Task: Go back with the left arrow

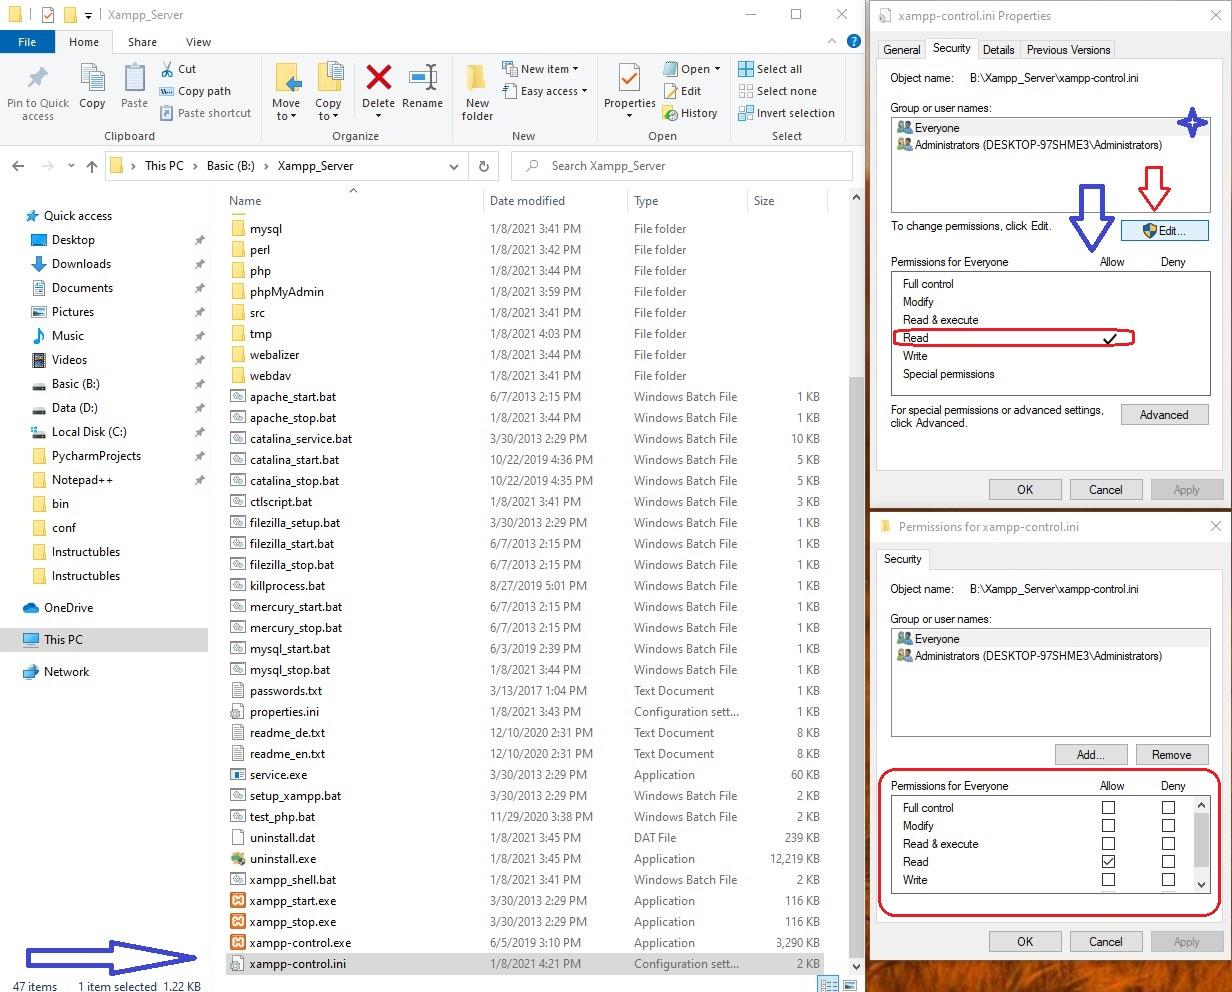Action: click(18, 166)
